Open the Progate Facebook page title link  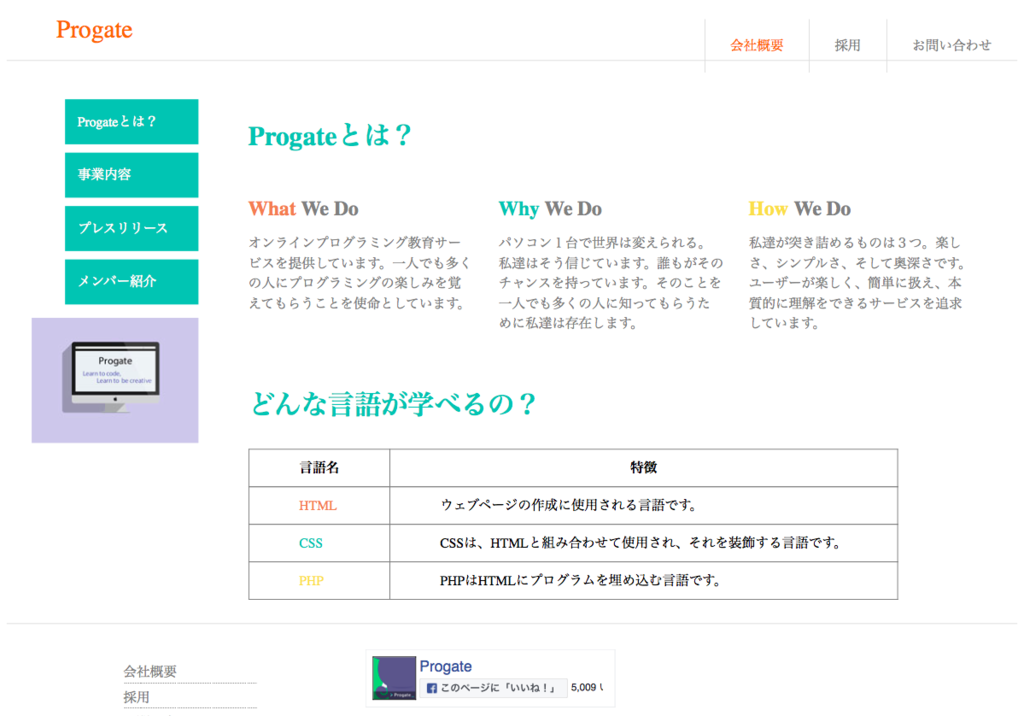(445, 666)
